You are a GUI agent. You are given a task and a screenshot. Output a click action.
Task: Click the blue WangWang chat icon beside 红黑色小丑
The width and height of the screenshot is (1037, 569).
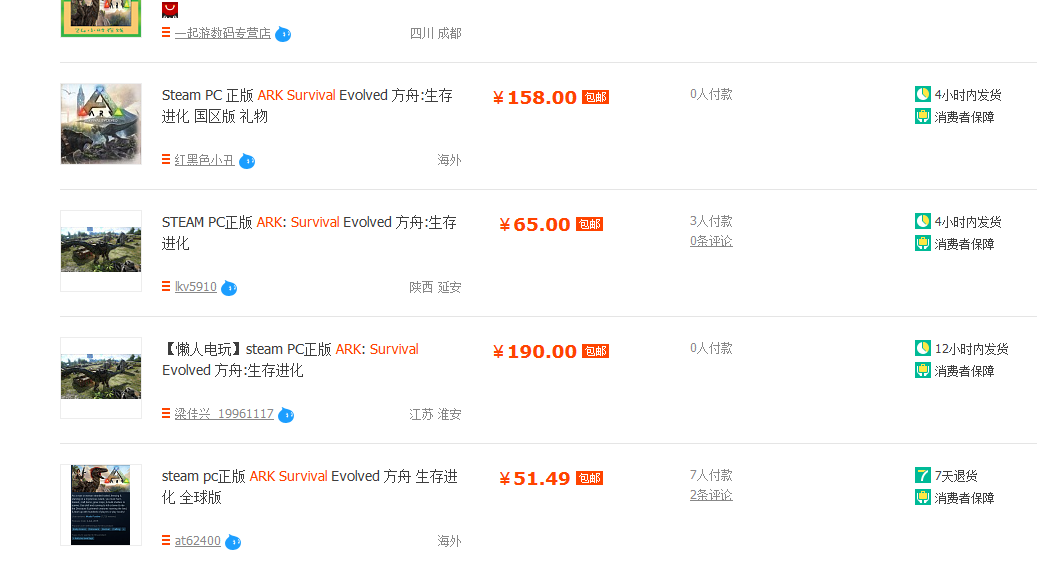coord(247,161)
